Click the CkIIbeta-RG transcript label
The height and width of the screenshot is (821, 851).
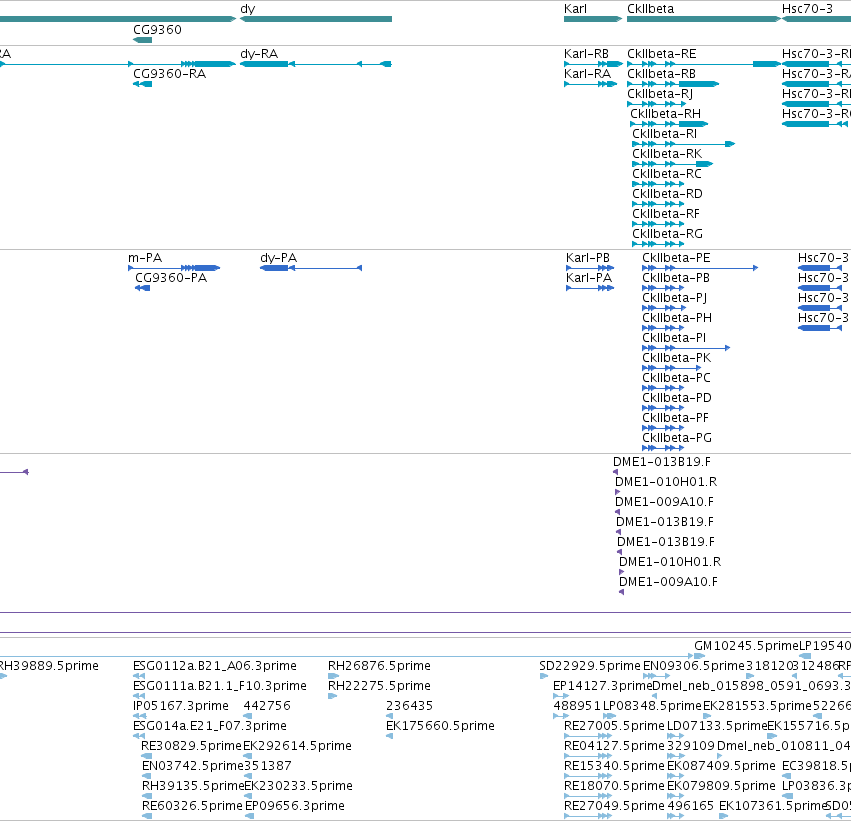(x=667, y=234)
